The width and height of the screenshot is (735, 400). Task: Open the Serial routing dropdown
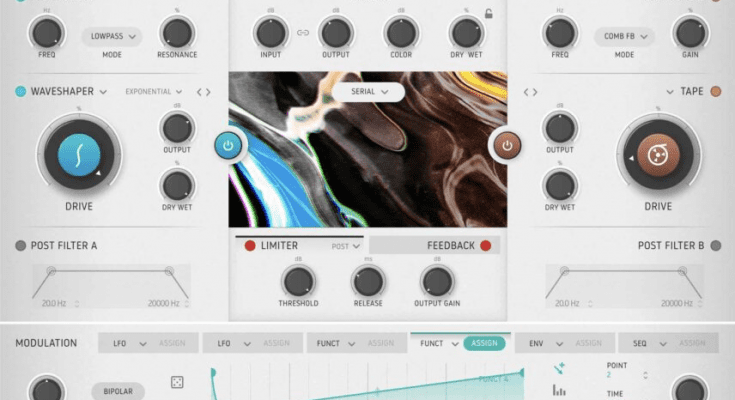click(x=368, y=92)
